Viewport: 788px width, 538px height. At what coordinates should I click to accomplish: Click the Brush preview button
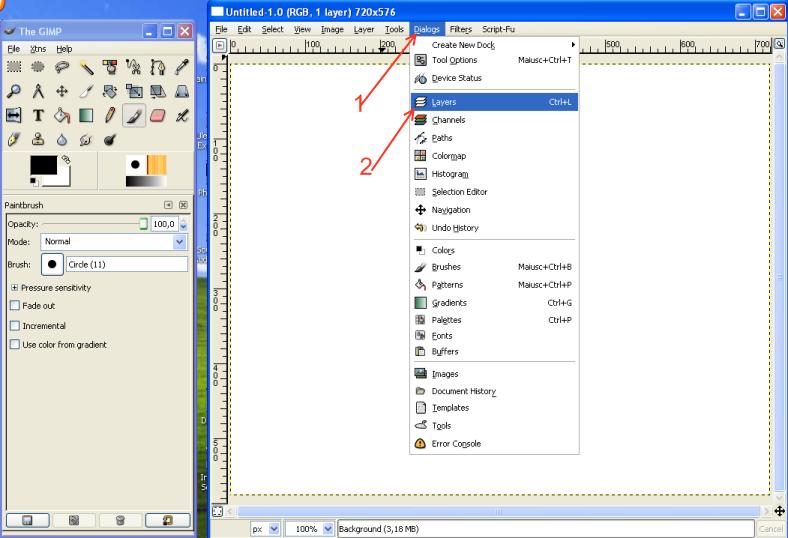(52, 264)
